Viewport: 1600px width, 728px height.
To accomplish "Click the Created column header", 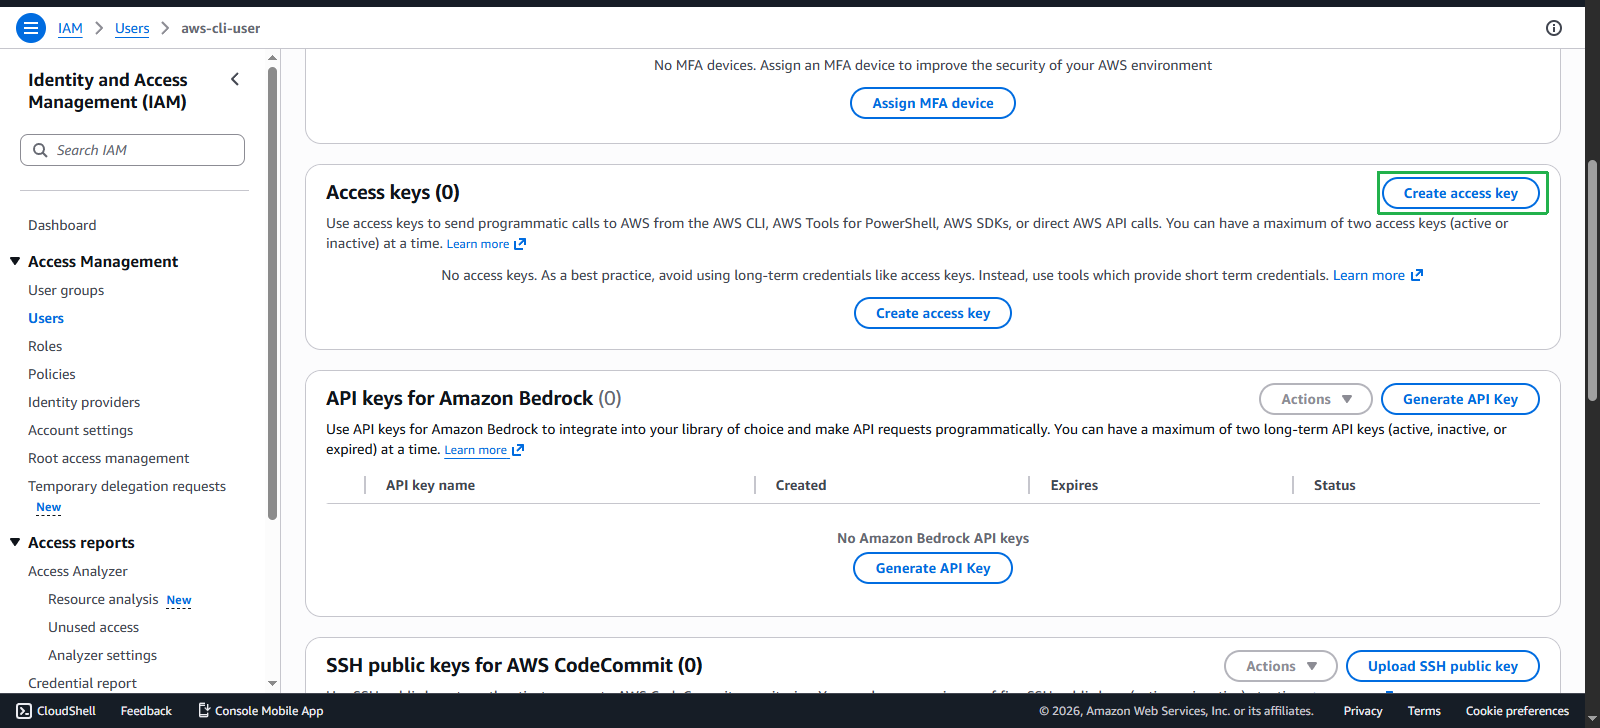I will point(801,485).
